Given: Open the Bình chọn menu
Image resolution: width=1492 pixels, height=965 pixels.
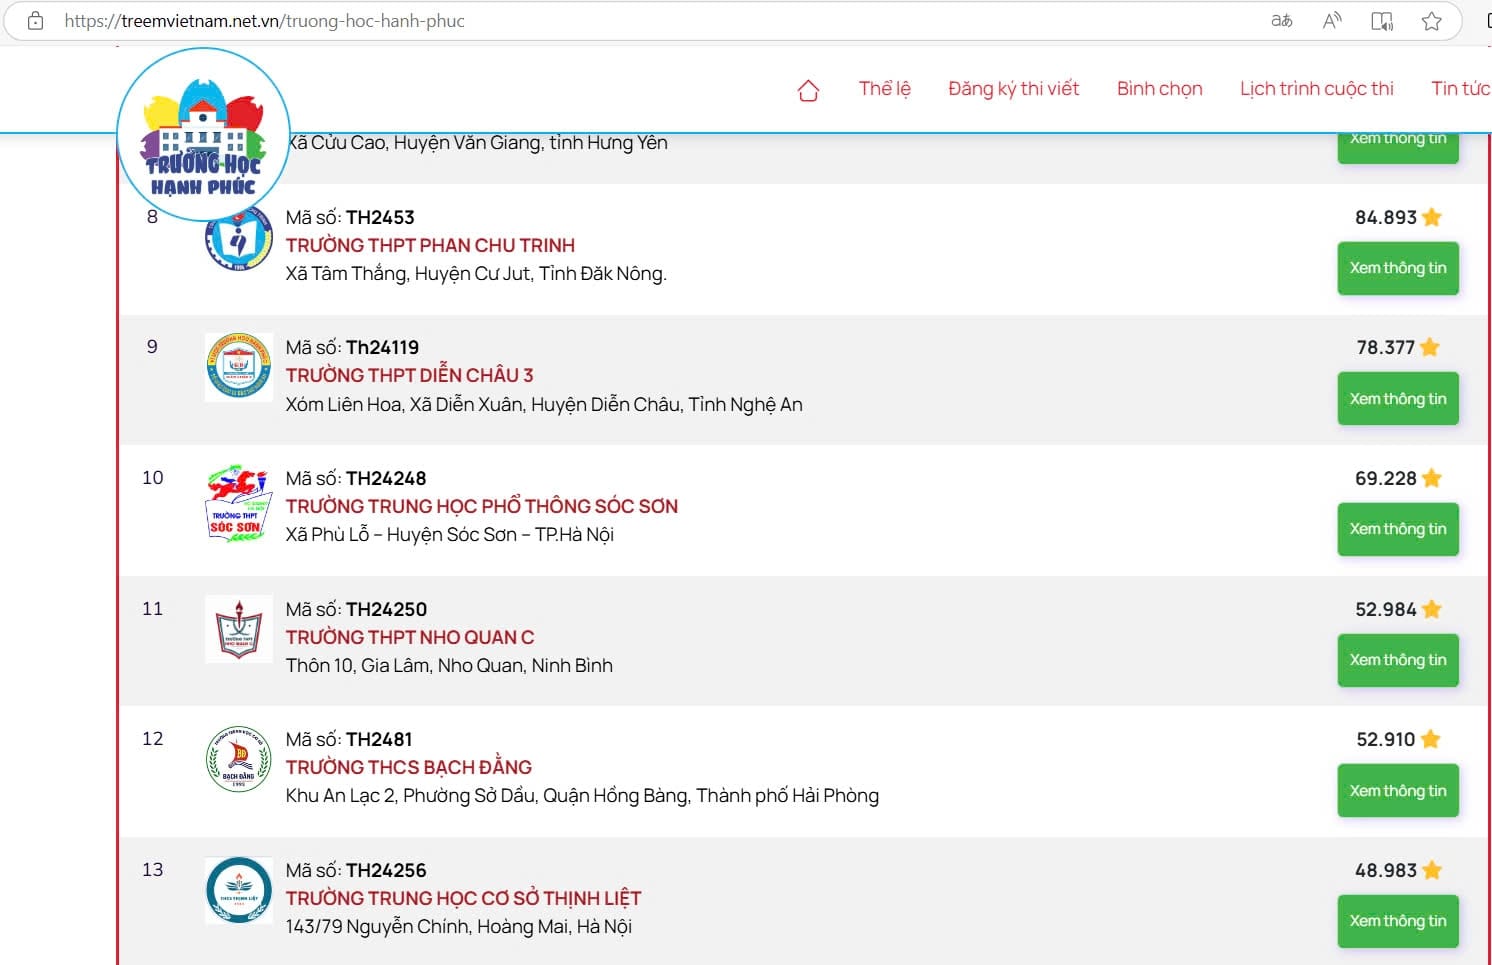Looking at the screenshot, I should coord(1159,89).
